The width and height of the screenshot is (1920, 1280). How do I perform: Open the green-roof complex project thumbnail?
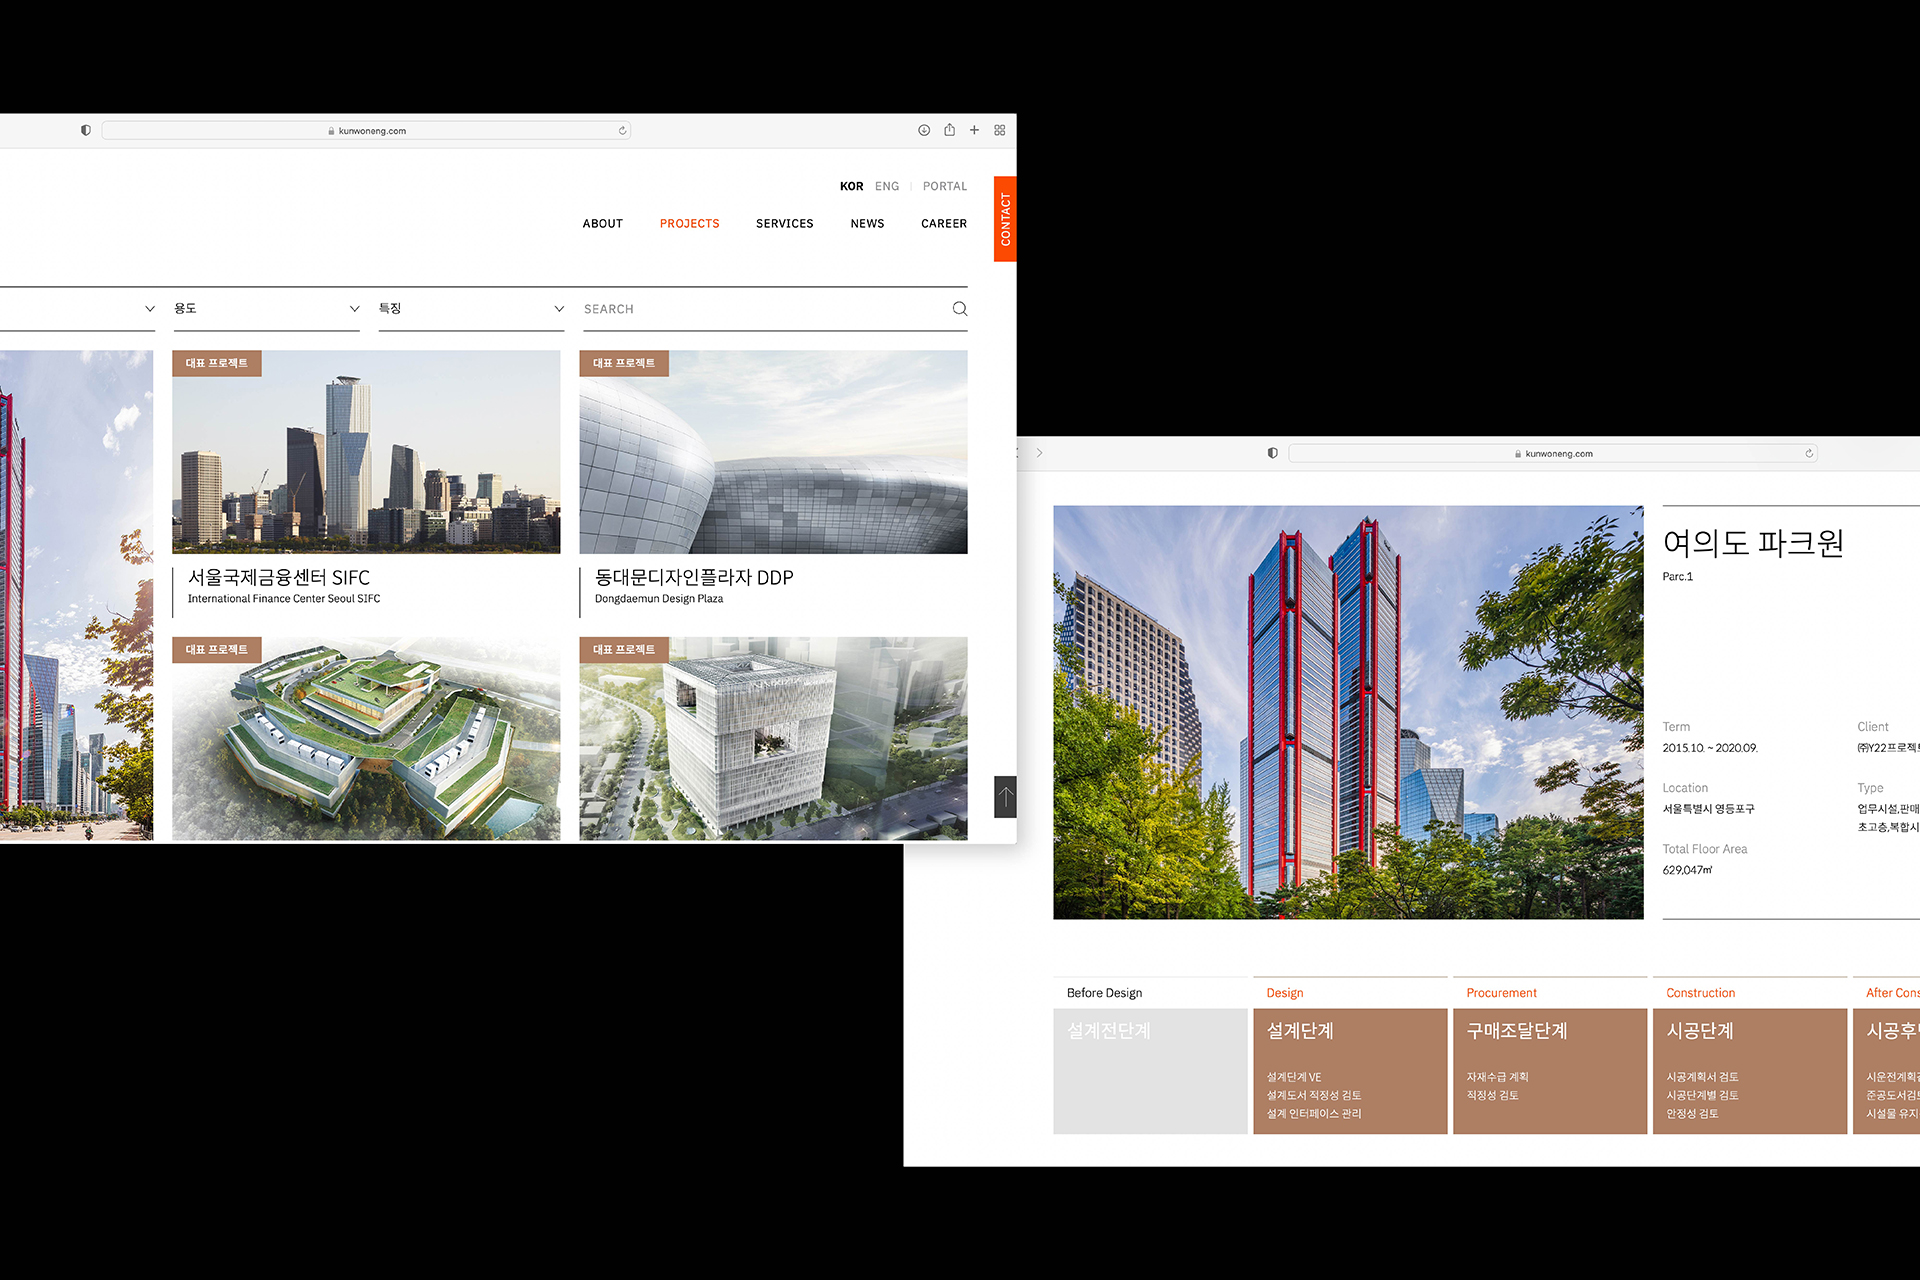point(366,739)
